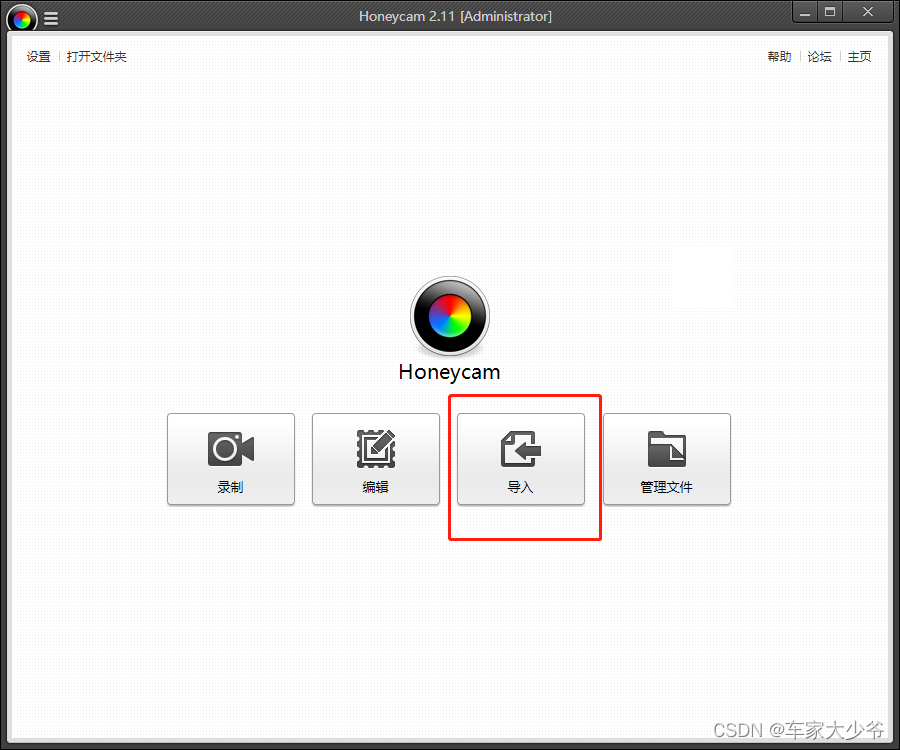Open the 帮助 (Help) link
This screenshot has width=900, height=750.
click(779, 57)
